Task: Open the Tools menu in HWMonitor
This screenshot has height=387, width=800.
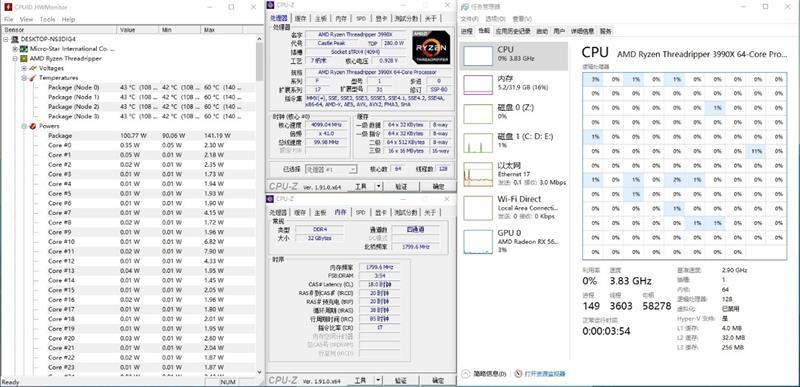Action: (47, 19)
